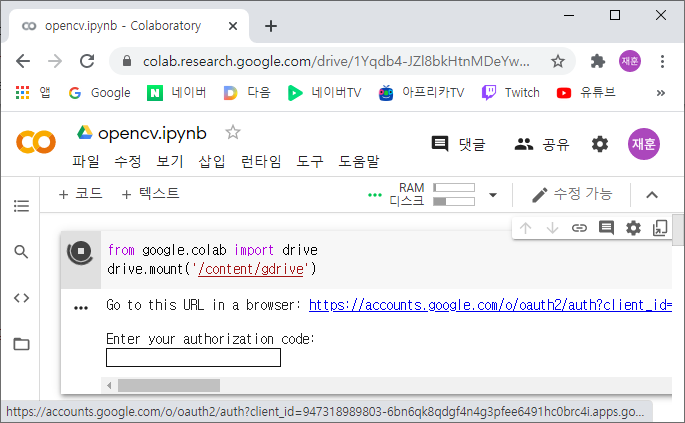Image resolution: width=685 pixels, height=423 pixels.
Task: Open the 네이버 bookmark
Action: (x=176, y=93)
